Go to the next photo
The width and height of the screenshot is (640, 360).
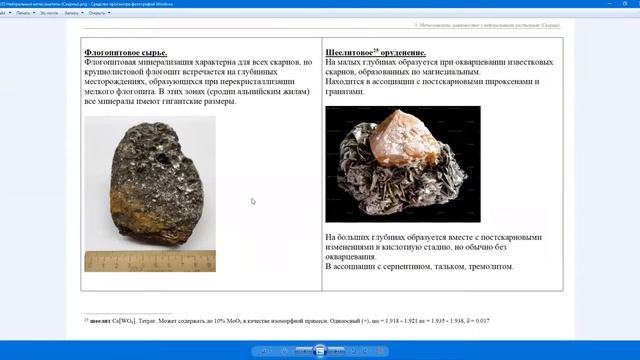click(x=336, y=351)
